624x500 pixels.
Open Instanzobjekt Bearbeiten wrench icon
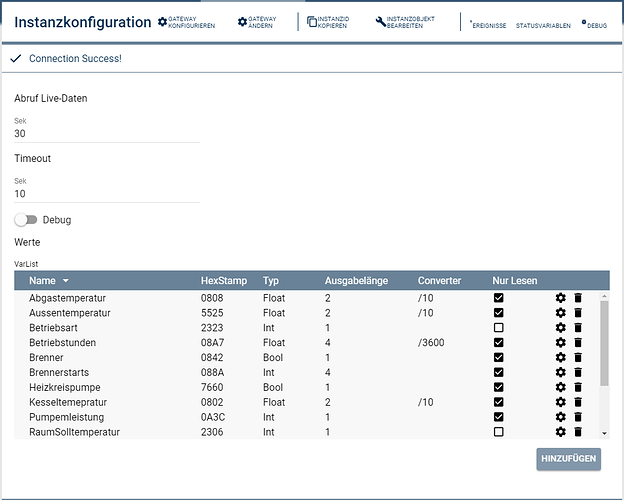point(381,22)
